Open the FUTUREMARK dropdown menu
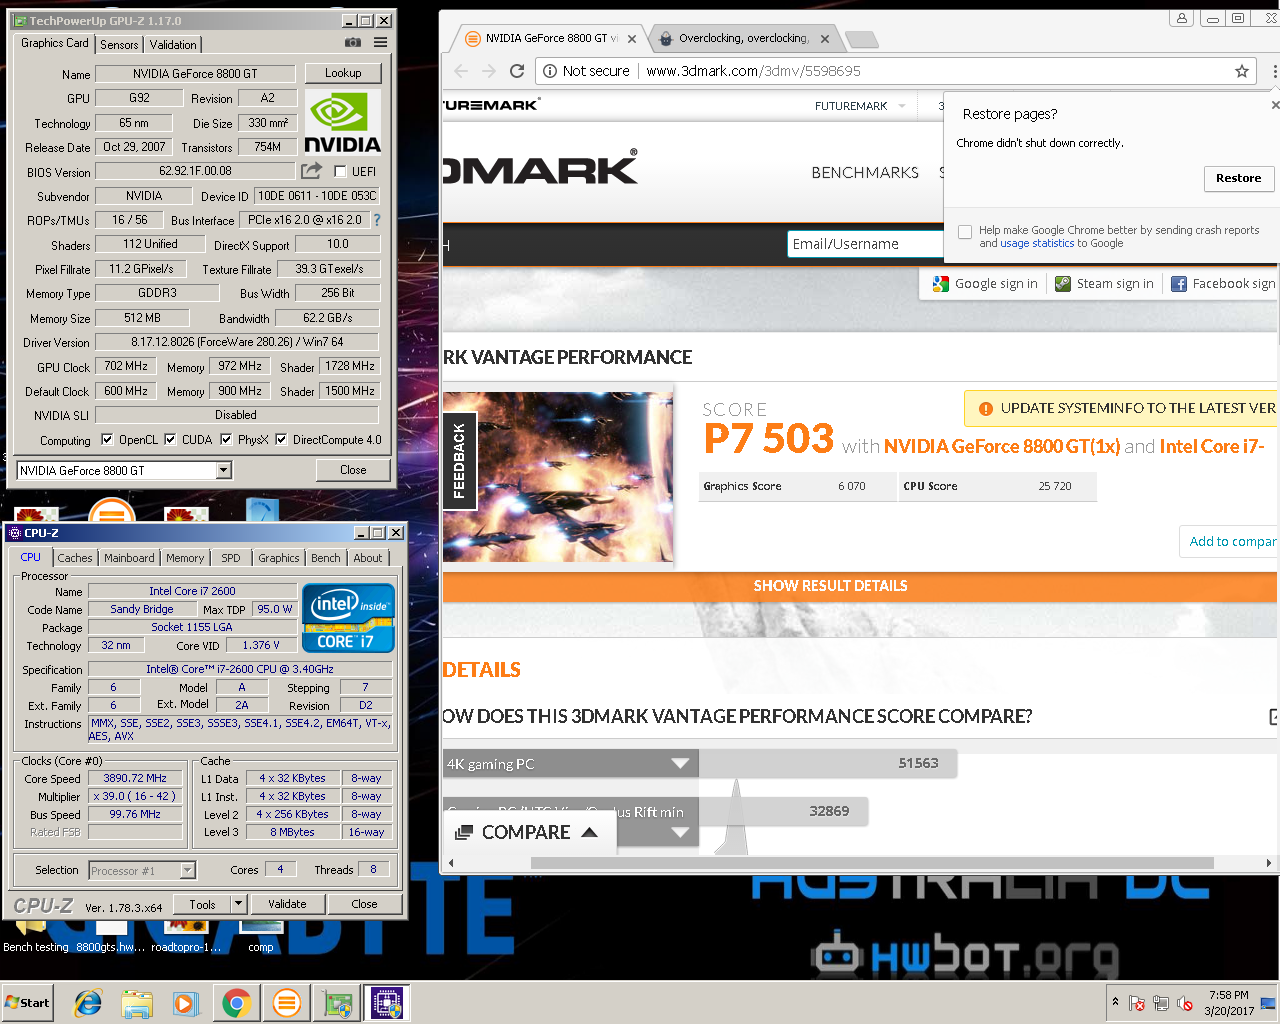The width and height of the screenshot is (1280, 1024). pyautogui.click(x=861, y=106)
